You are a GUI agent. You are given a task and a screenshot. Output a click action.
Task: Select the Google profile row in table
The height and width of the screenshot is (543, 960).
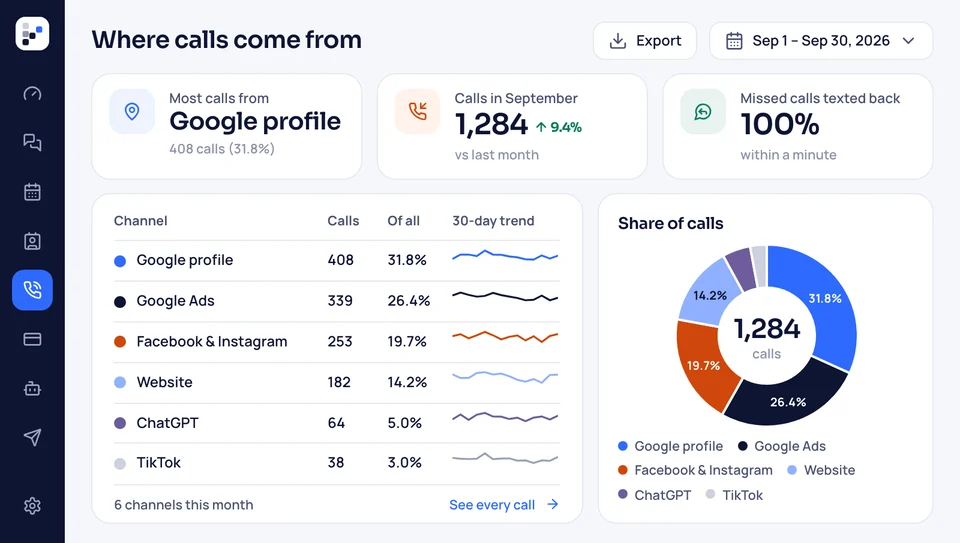click(337, 260)
